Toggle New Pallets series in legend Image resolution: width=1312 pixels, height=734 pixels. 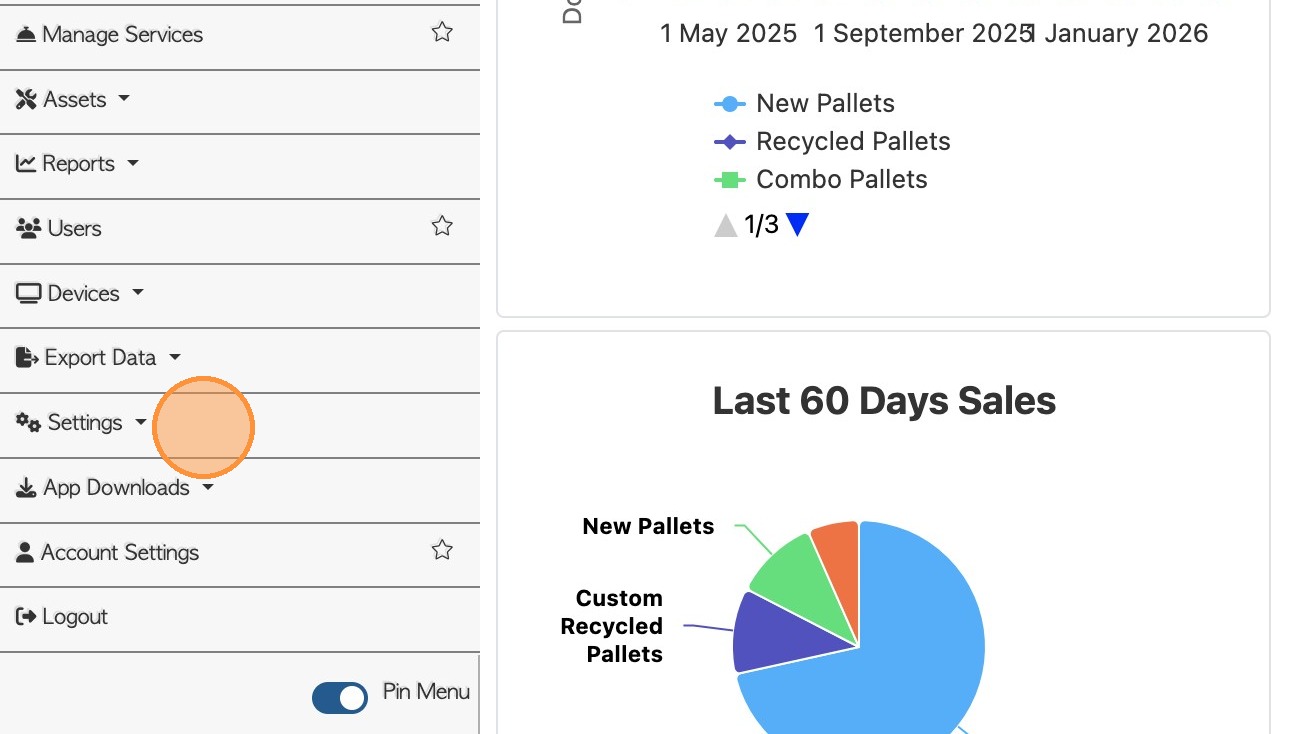824,104
